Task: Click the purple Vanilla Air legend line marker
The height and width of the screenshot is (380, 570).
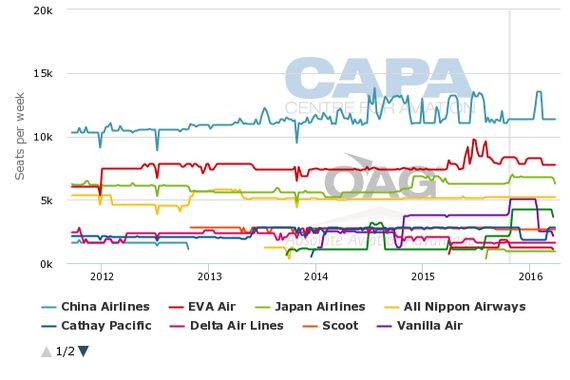Action: (385, 327)
